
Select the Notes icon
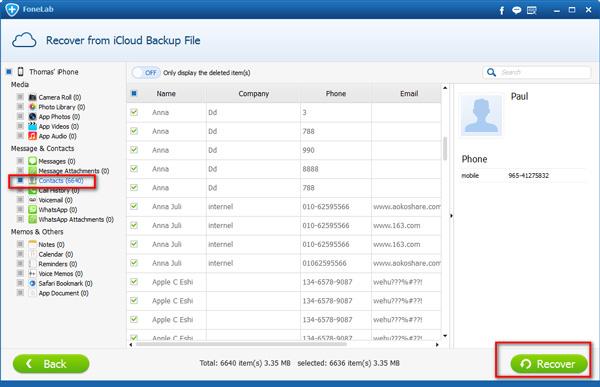tap(33, 244)
